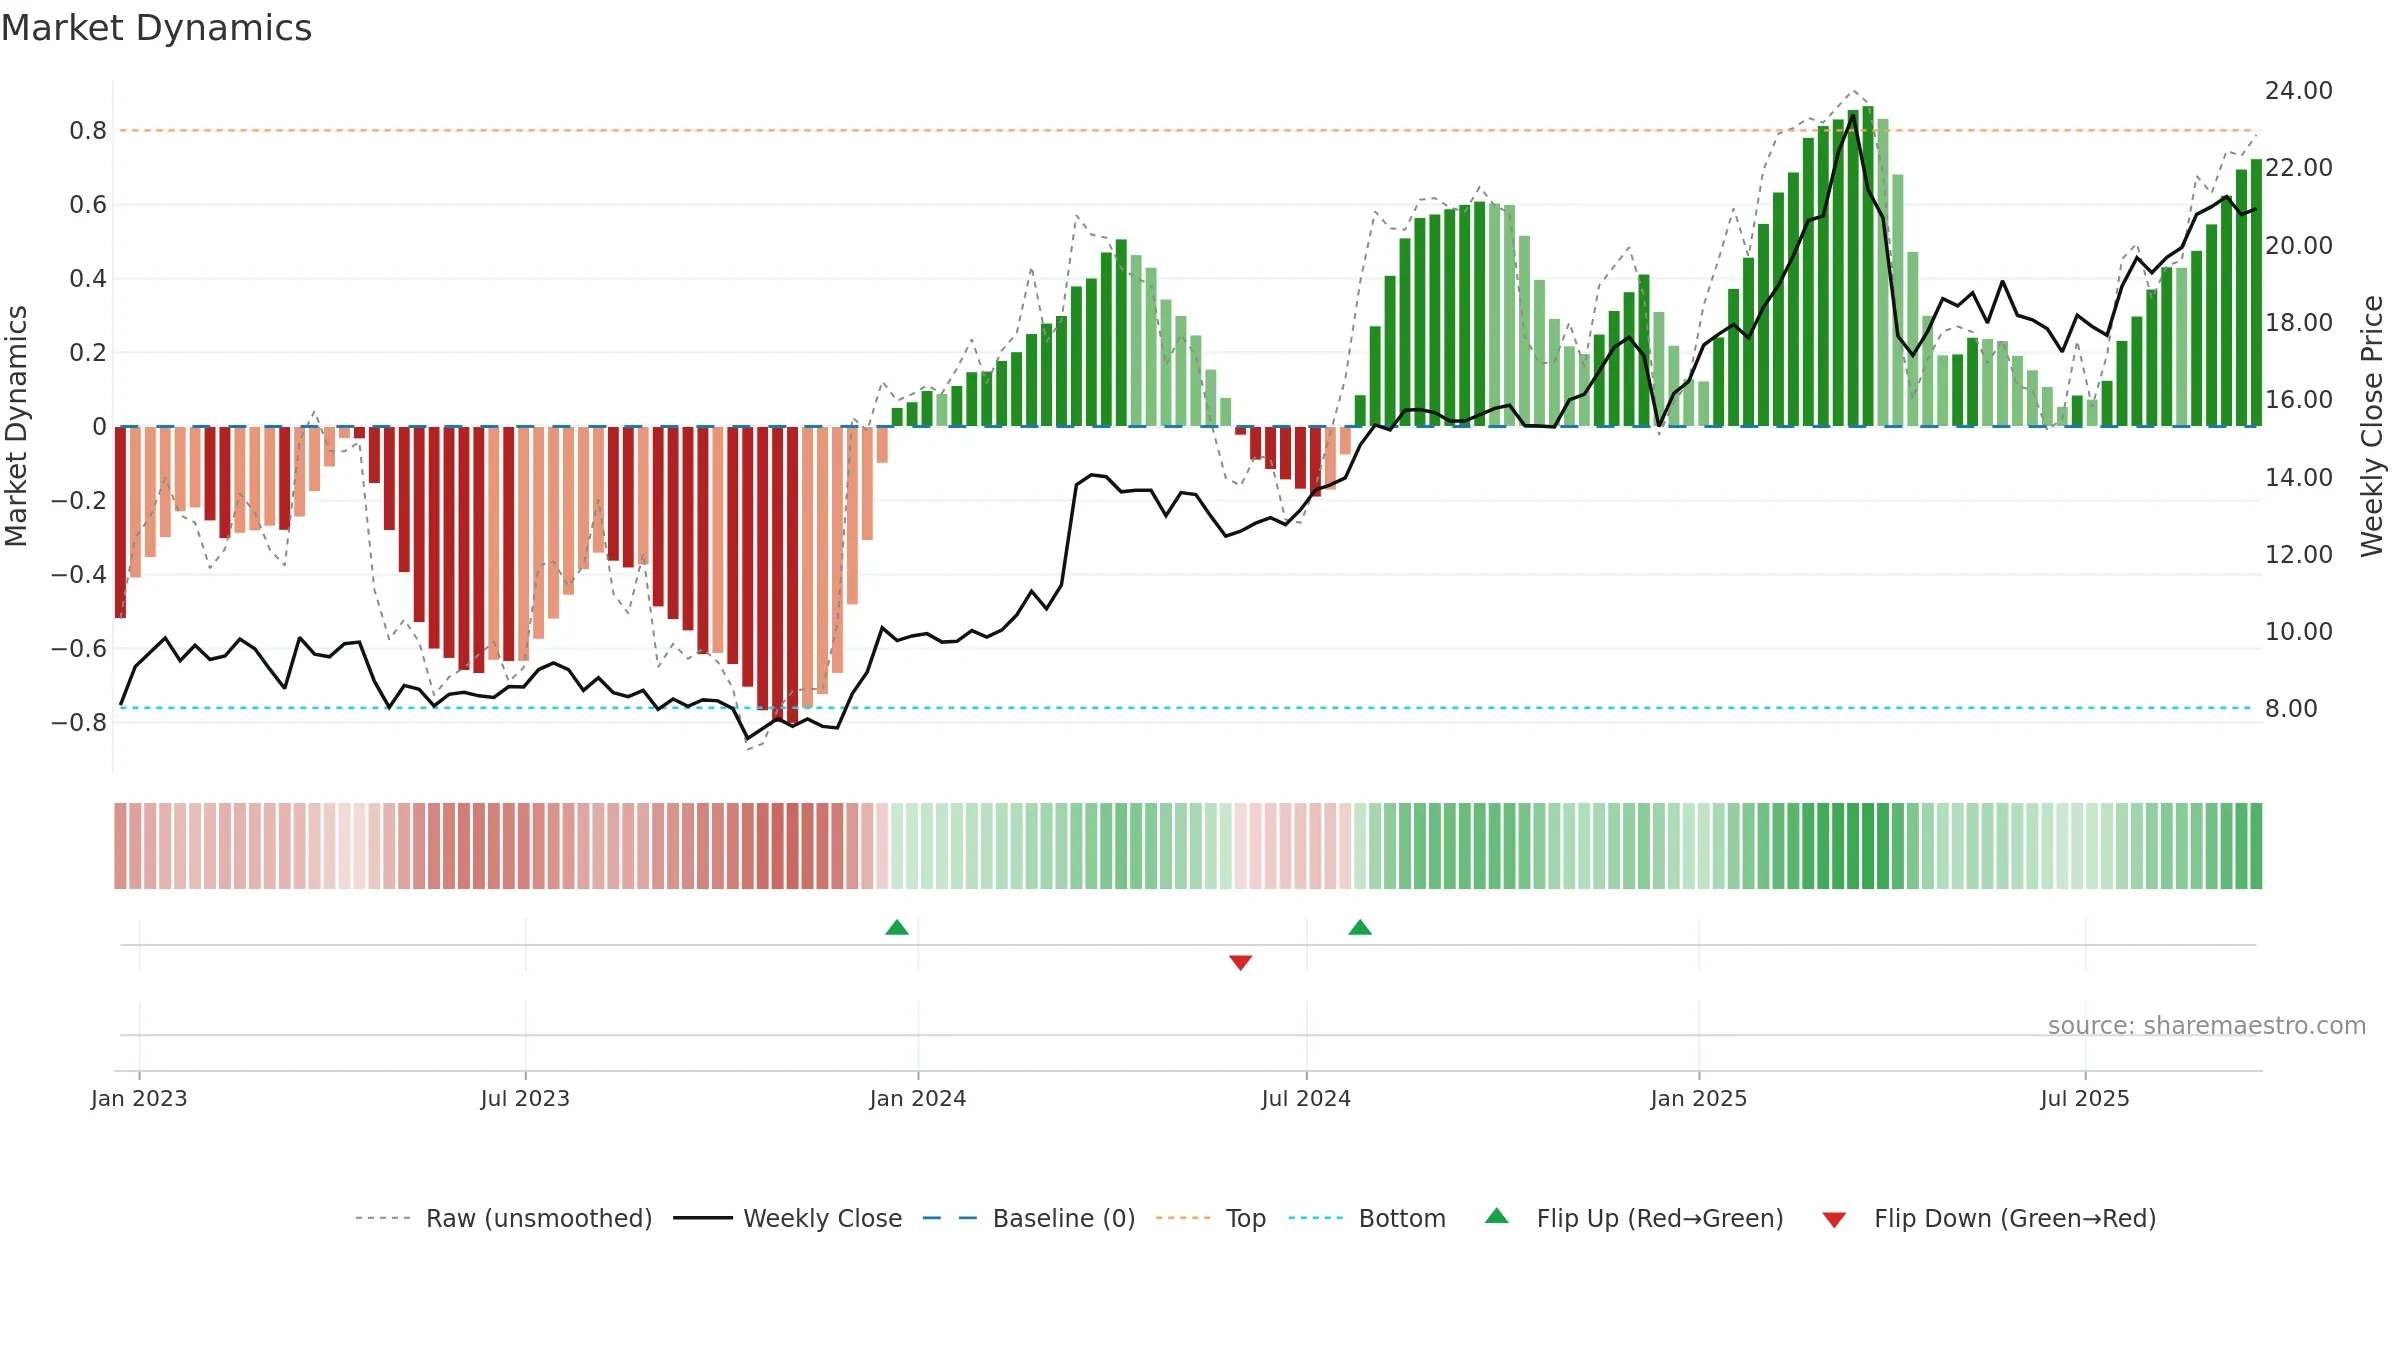Click the 0.4 left axis tick label
The width and height of the screenshot is (2400, 1350).
pos(88,279)
